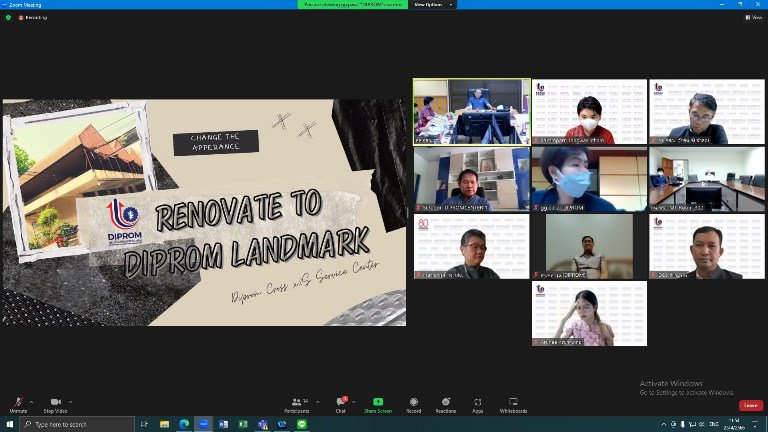Select participant in pink floral blouse

pos(589,313)
